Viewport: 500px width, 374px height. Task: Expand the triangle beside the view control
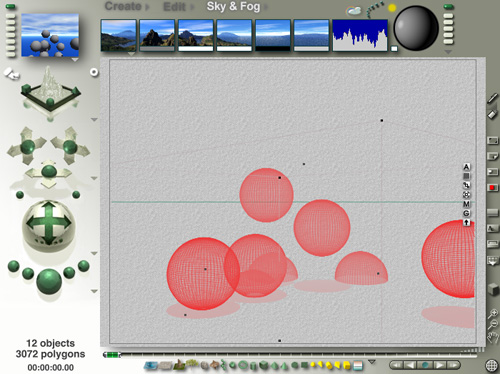(94, 119)
